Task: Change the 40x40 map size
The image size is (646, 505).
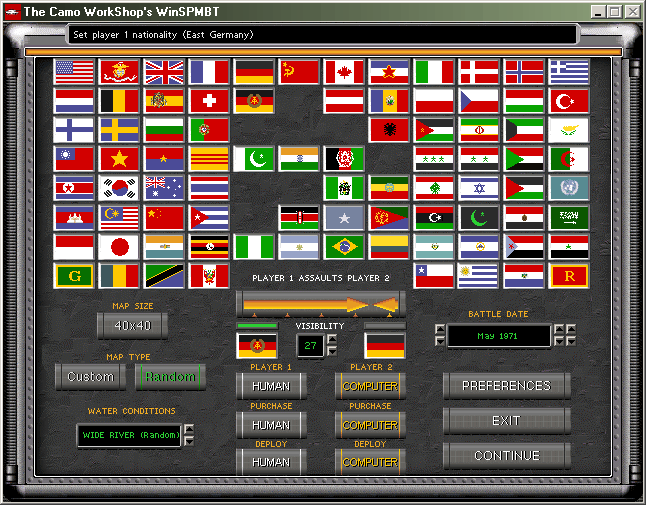Action: point(132,325)
